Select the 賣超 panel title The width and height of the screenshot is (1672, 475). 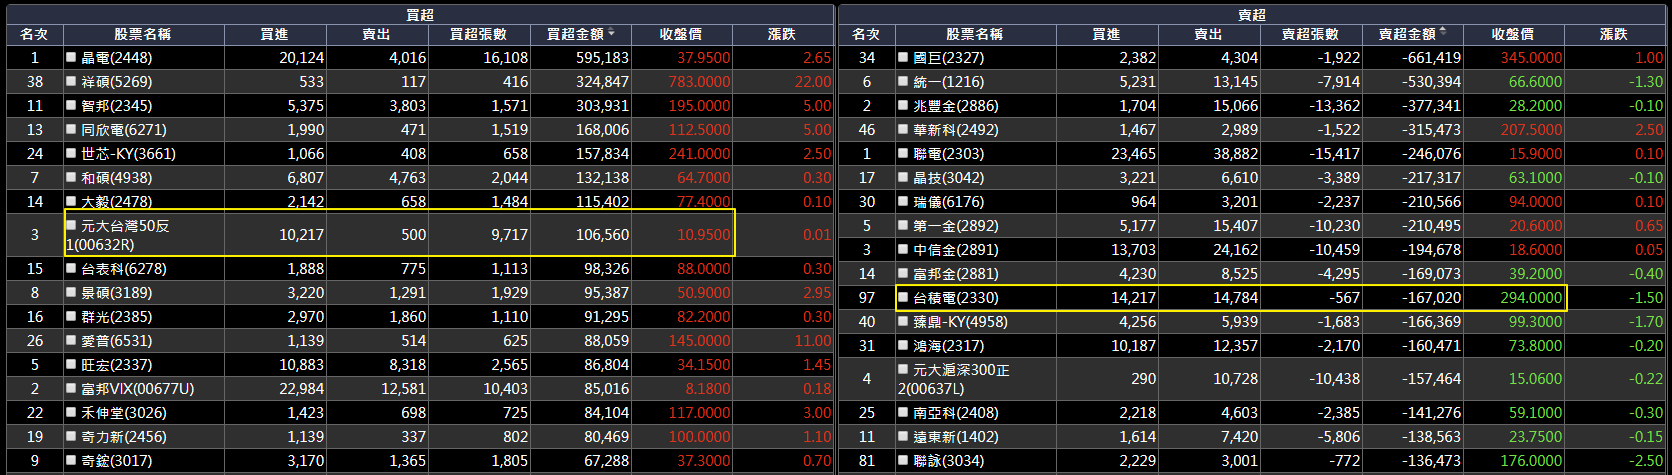(1252, 14)
